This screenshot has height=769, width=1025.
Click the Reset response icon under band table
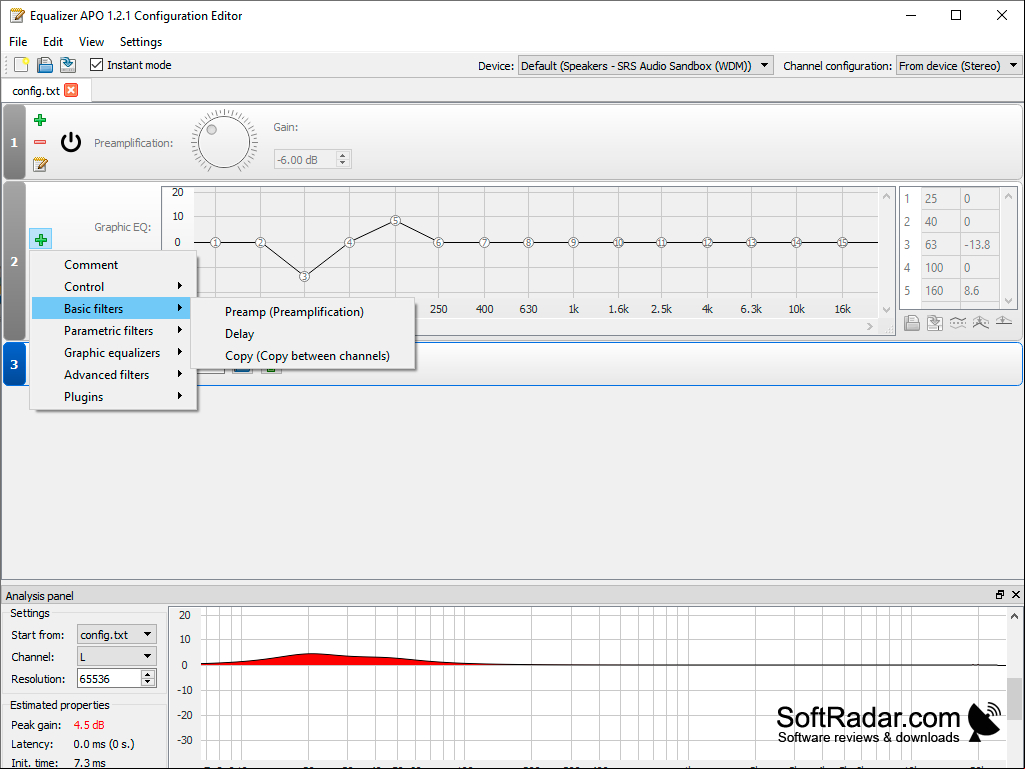1003,321
